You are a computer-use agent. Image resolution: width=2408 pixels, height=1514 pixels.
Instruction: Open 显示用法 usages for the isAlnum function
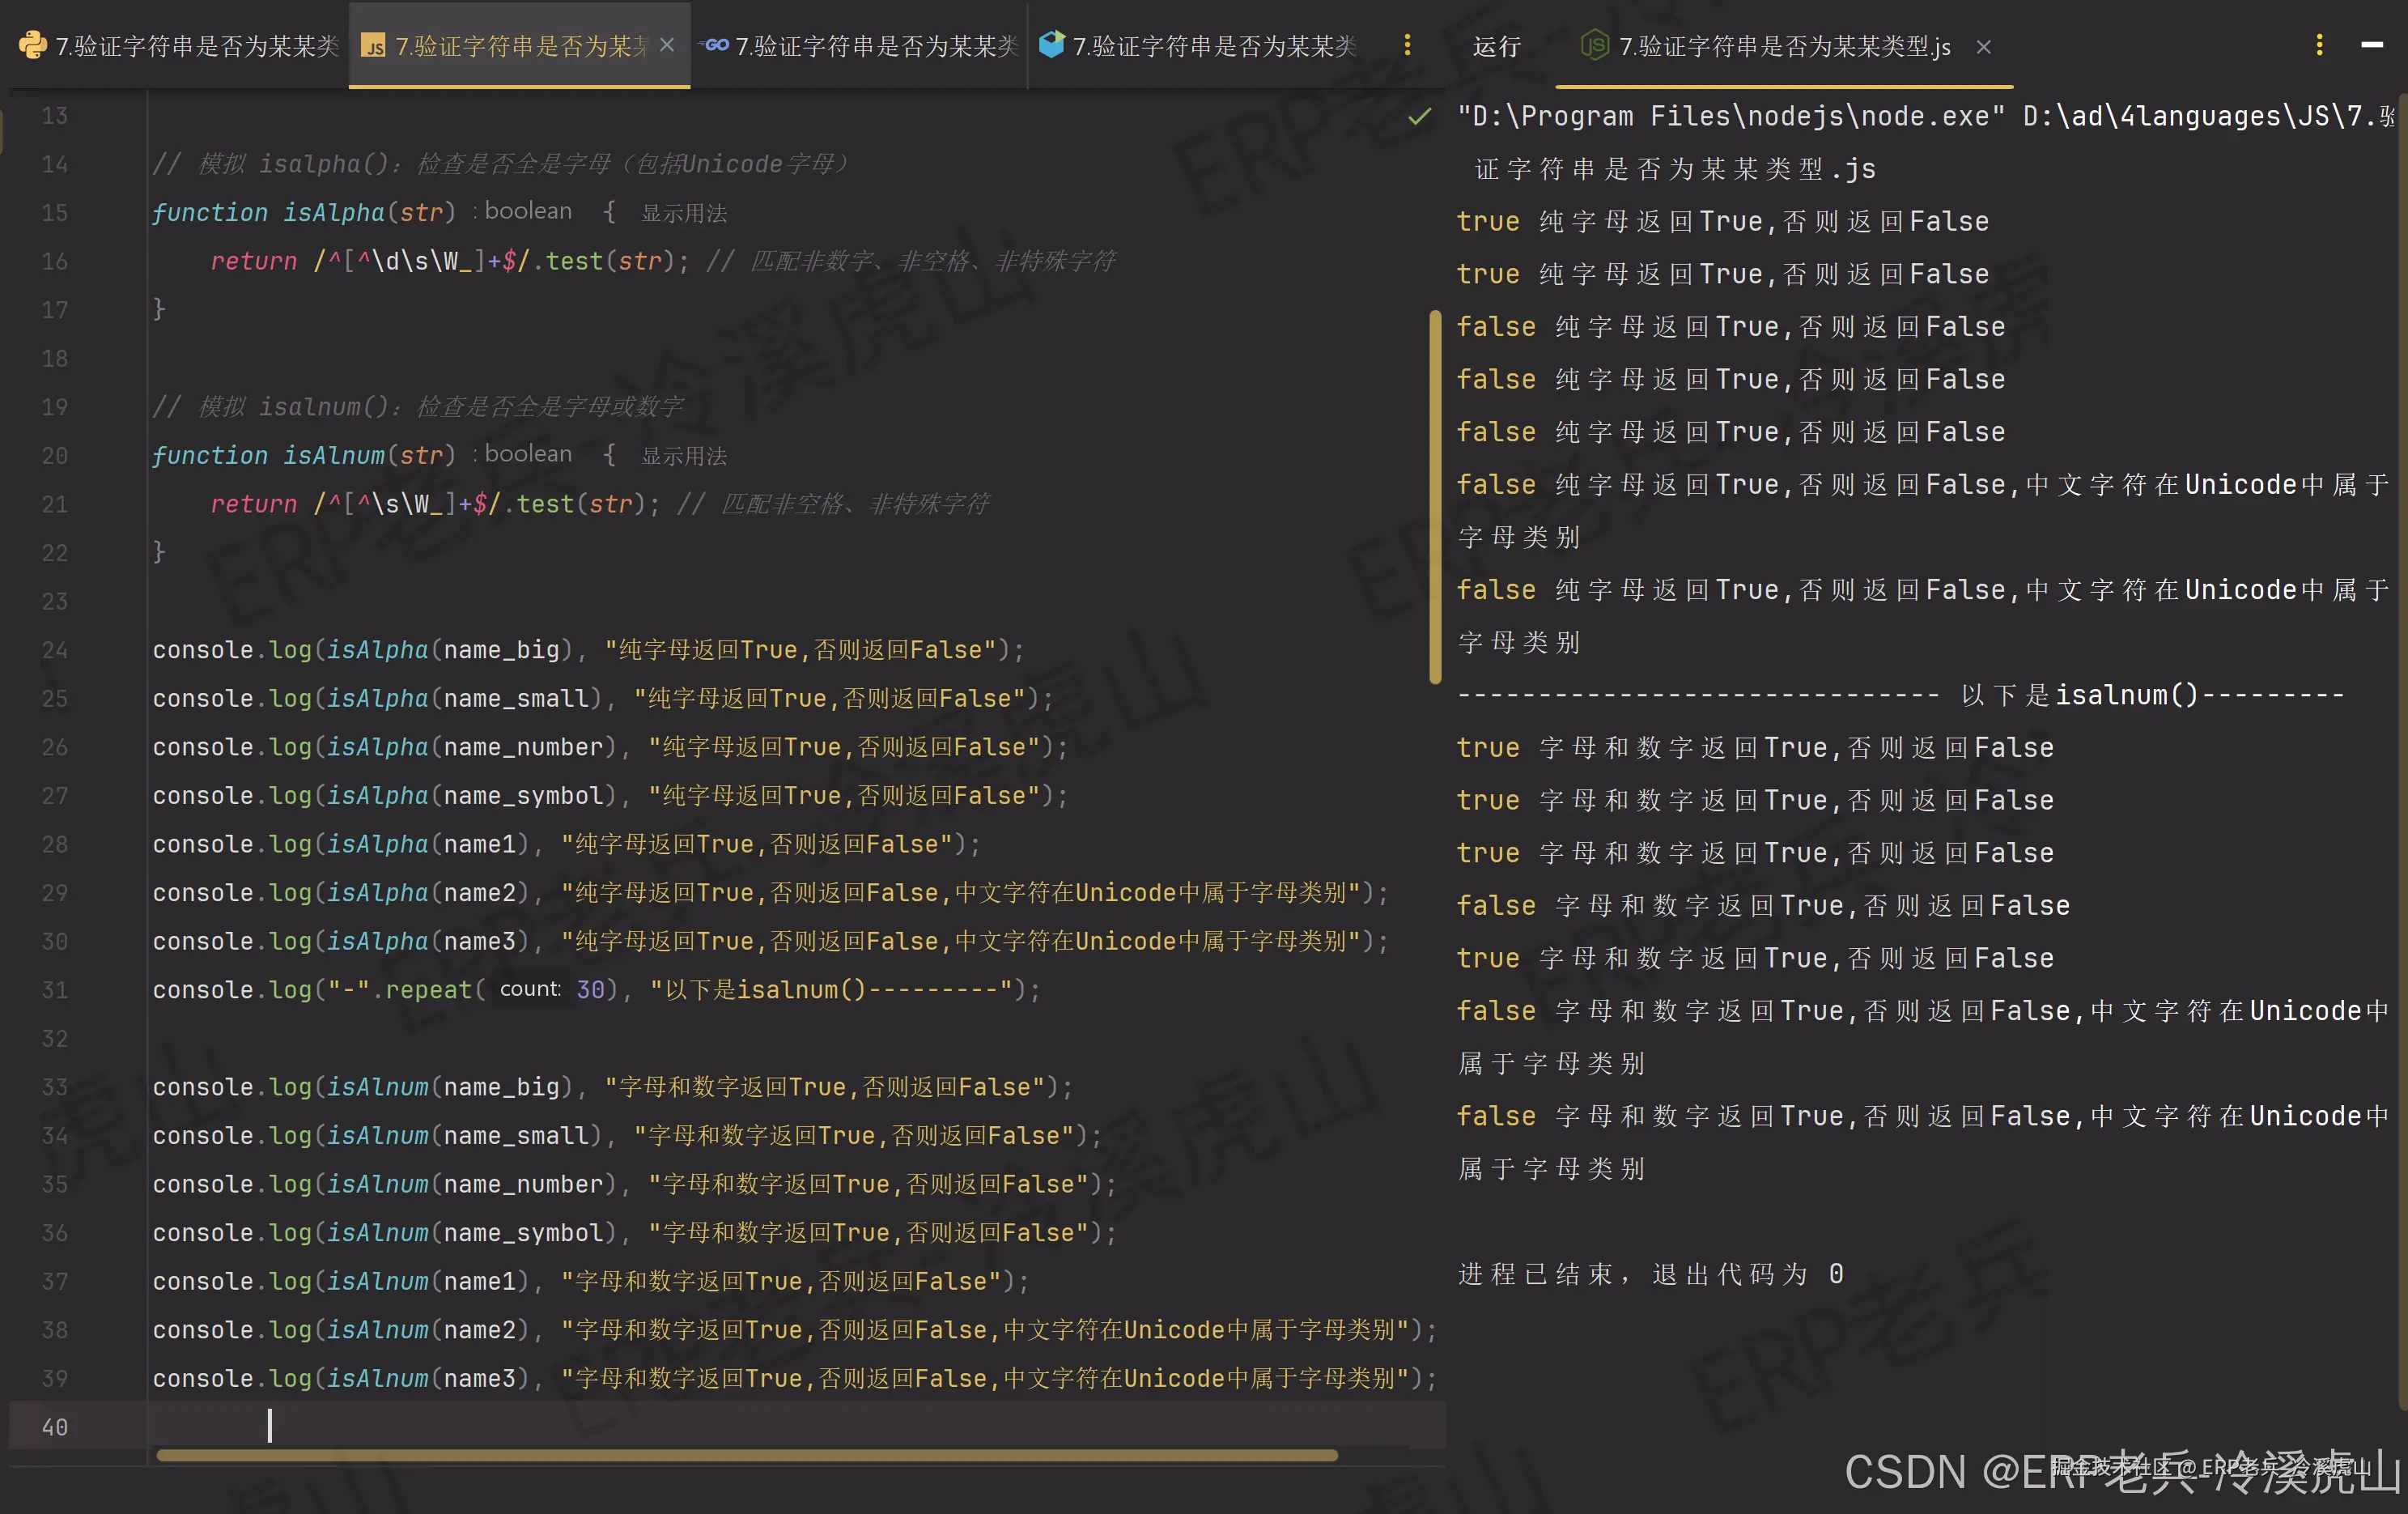[x=683, y=455]
